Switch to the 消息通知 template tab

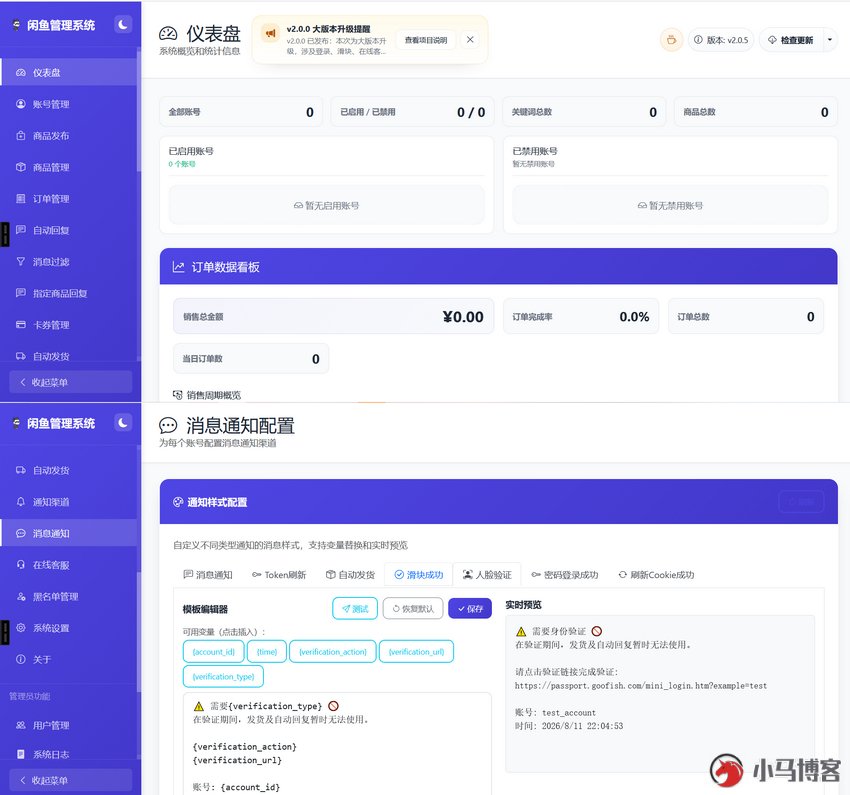[208, 574]
